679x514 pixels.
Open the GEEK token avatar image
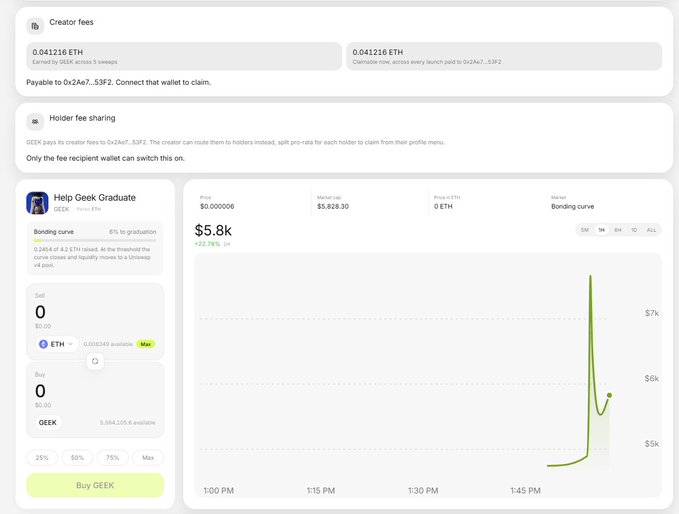pyautogui.click(x=37, y=203)
